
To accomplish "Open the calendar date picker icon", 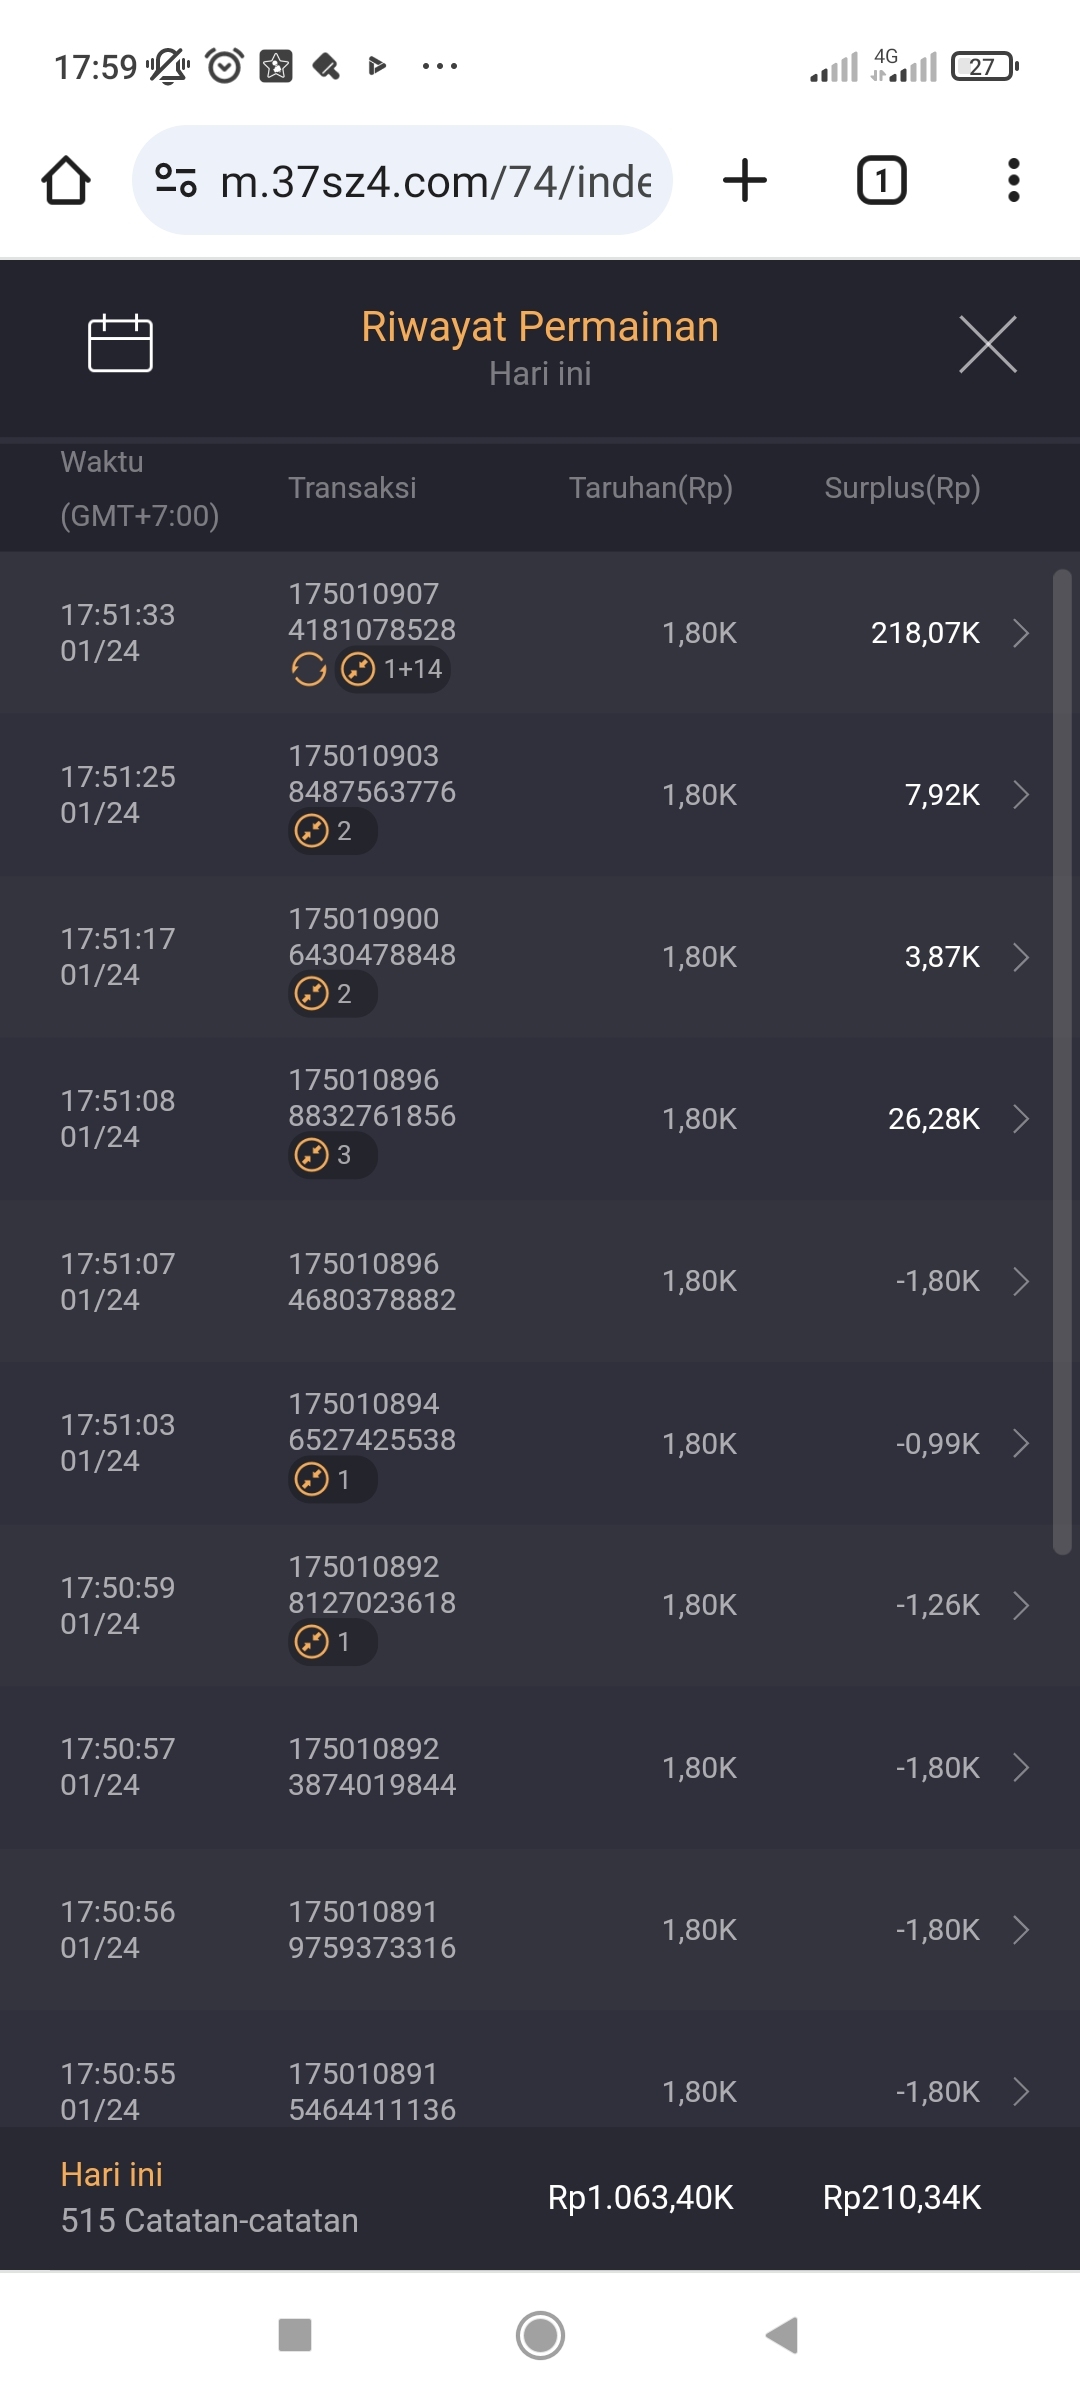I will [x=120, y=344].
